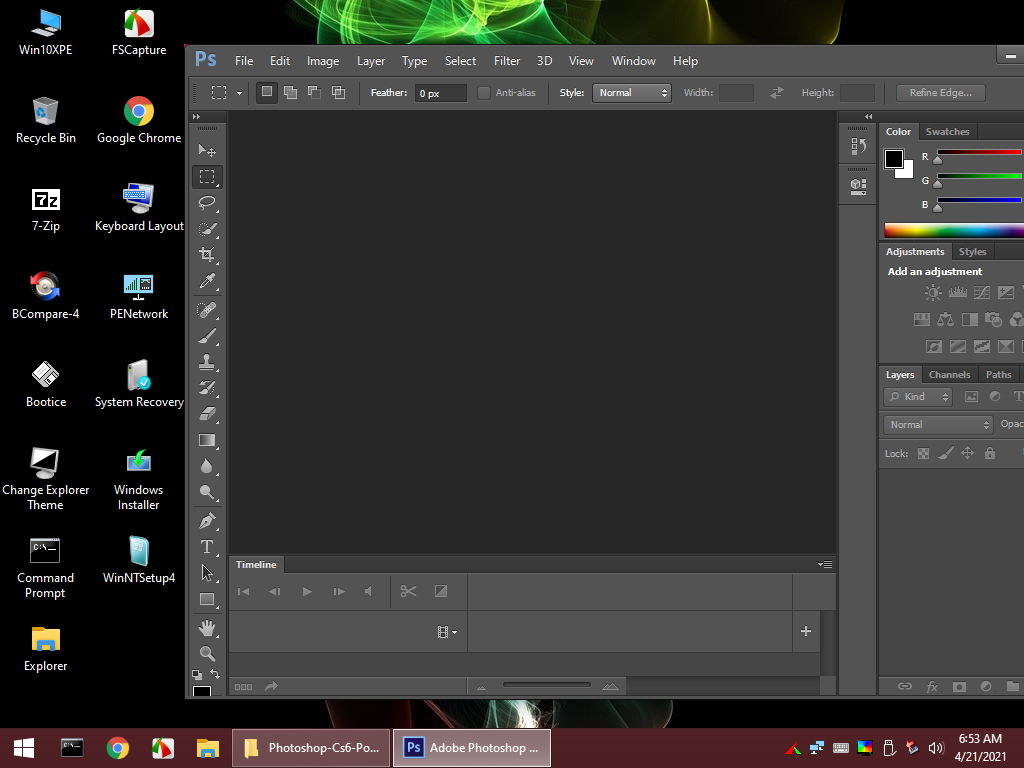Toggle Lock image pixels
Viewport: 1024px width, 768px height.
[x=946, y=453]
